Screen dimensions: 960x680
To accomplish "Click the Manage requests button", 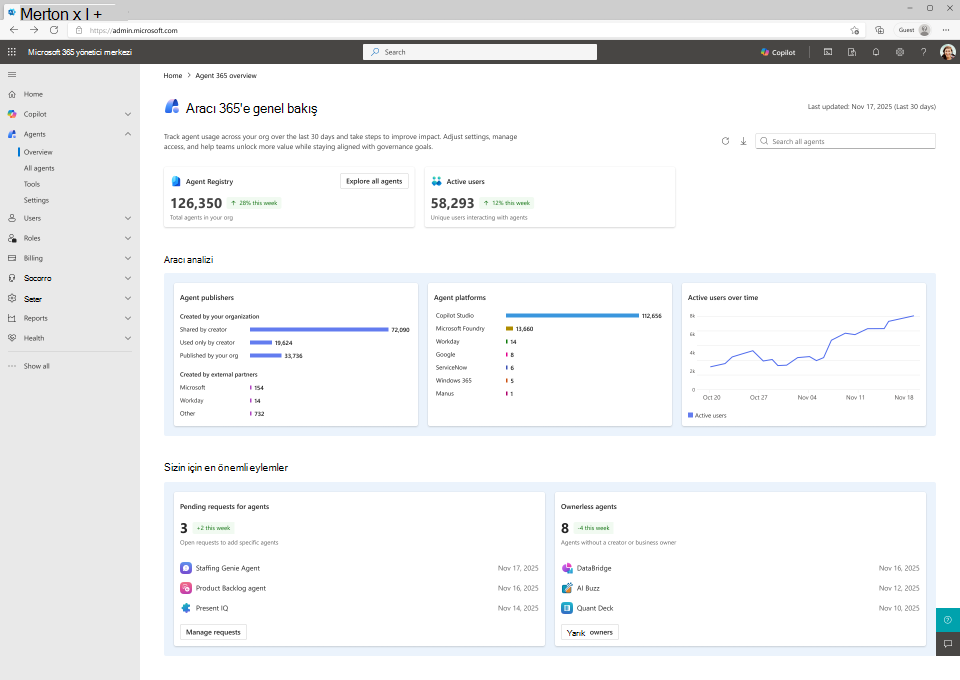I will tap(213, 632).
